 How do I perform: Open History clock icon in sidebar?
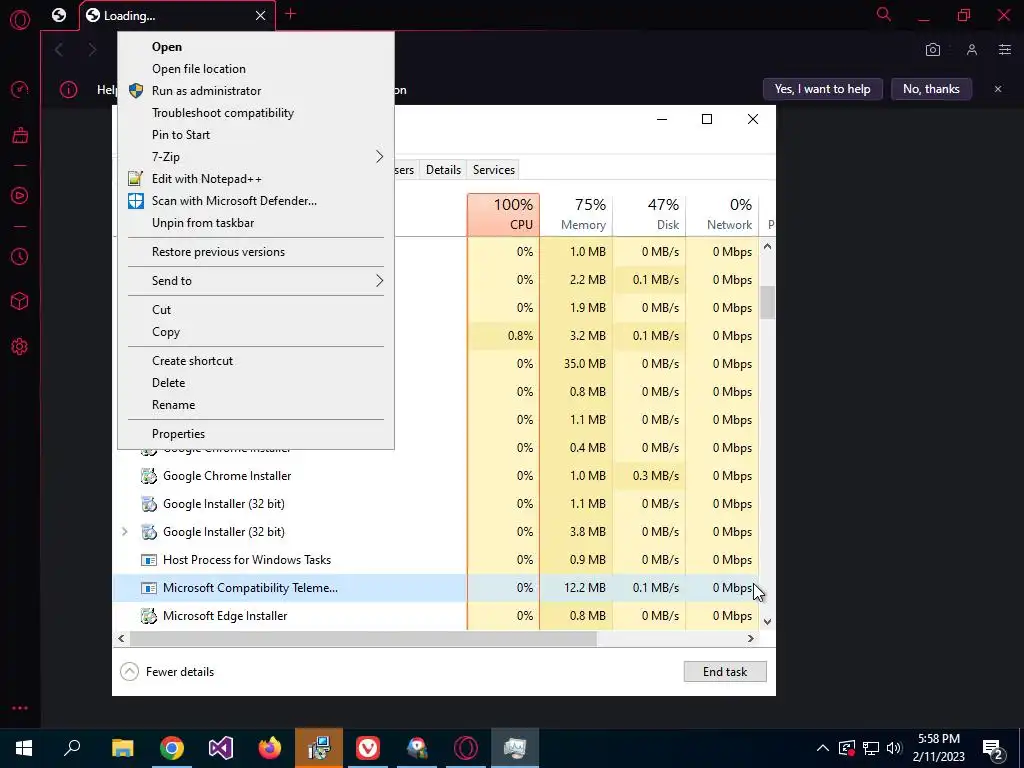(x=20, y=257)
